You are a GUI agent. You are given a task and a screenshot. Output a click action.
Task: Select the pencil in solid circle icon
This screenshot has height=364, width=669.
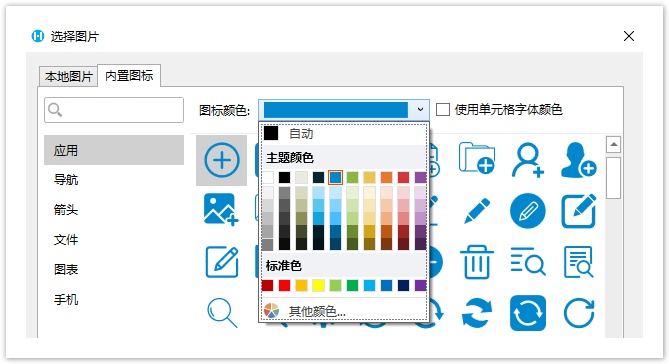pyautogui.click(x=528, y=210)
